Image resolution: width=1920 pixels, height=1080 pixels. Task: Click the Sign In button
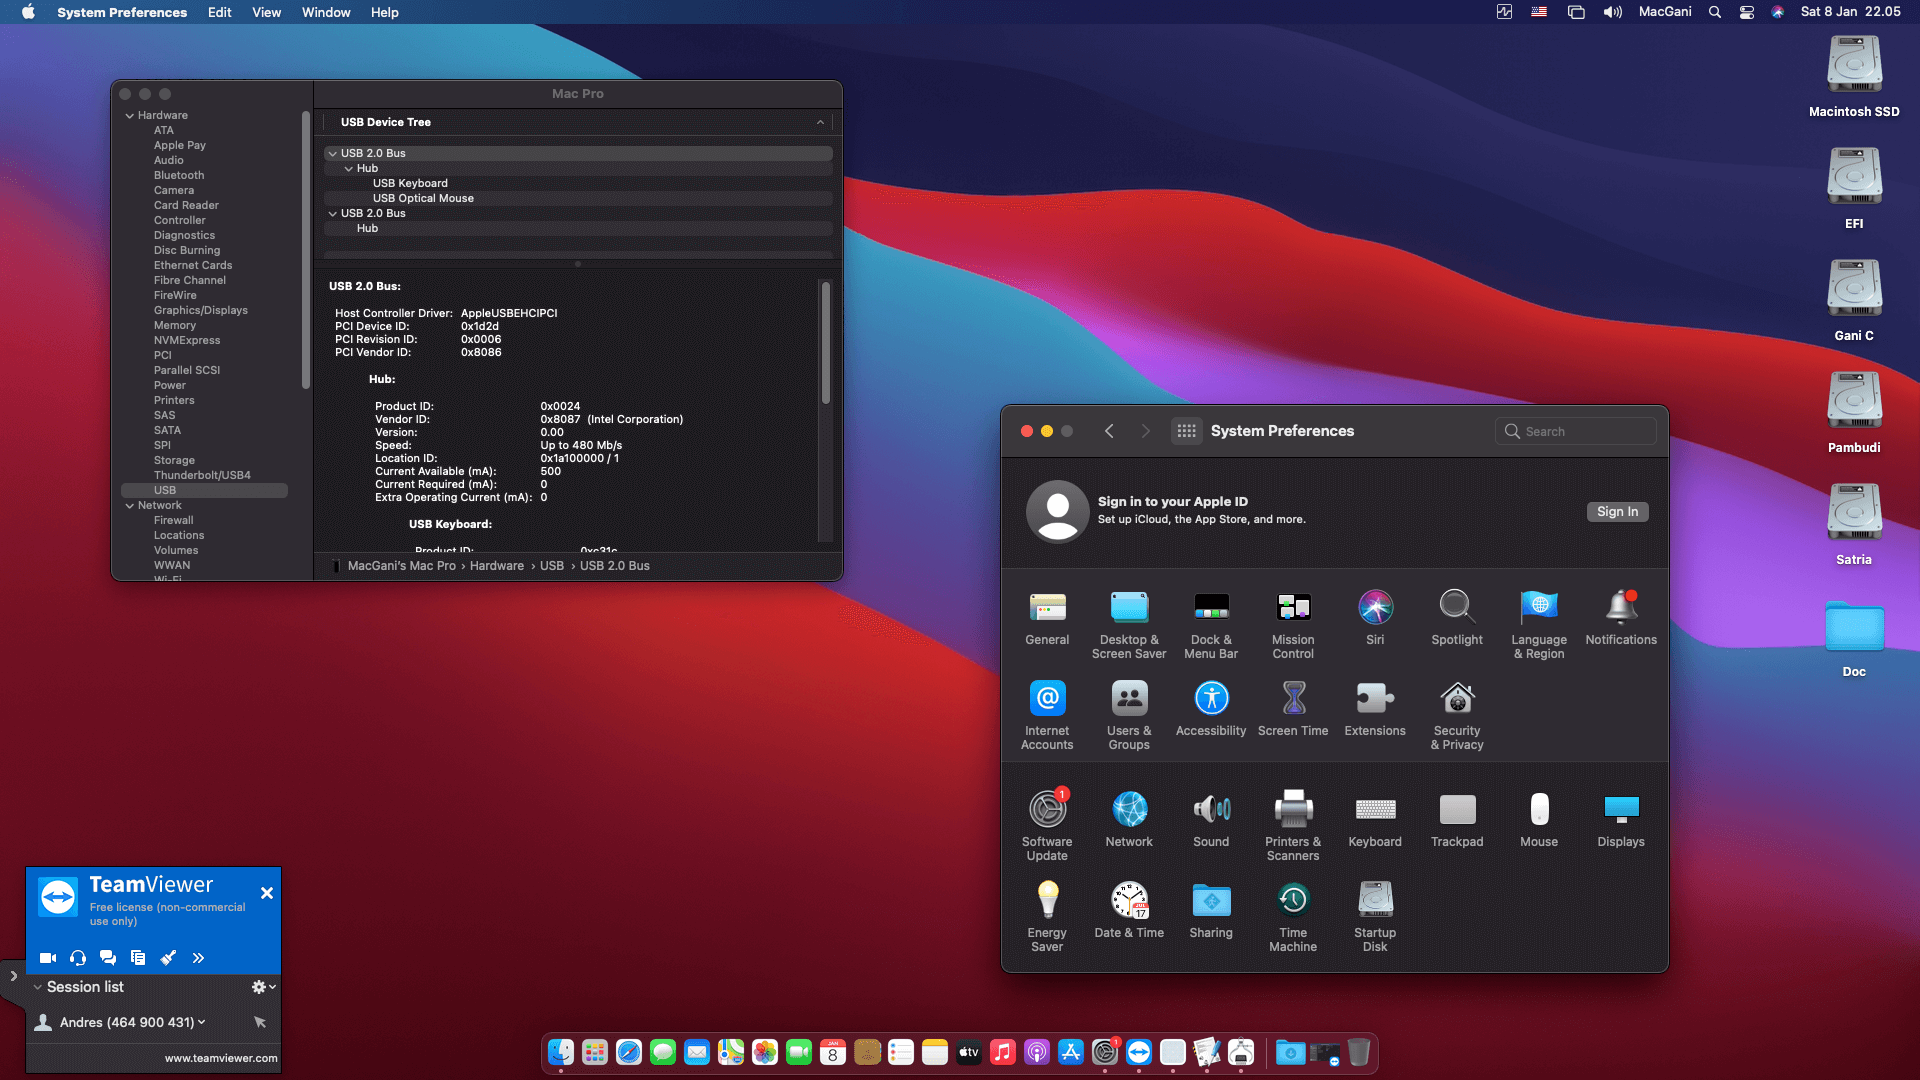pos(1617,511)
